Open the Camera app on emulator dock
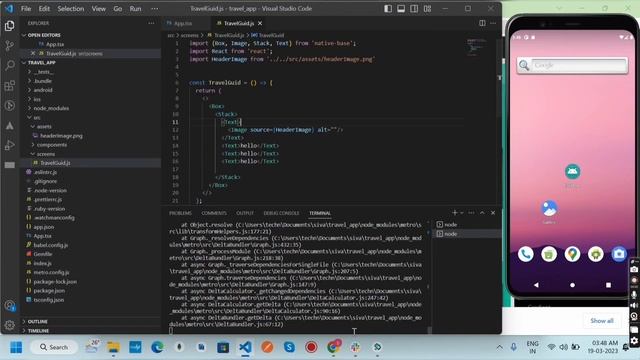 pyautogui.click(x=619, y=254)
